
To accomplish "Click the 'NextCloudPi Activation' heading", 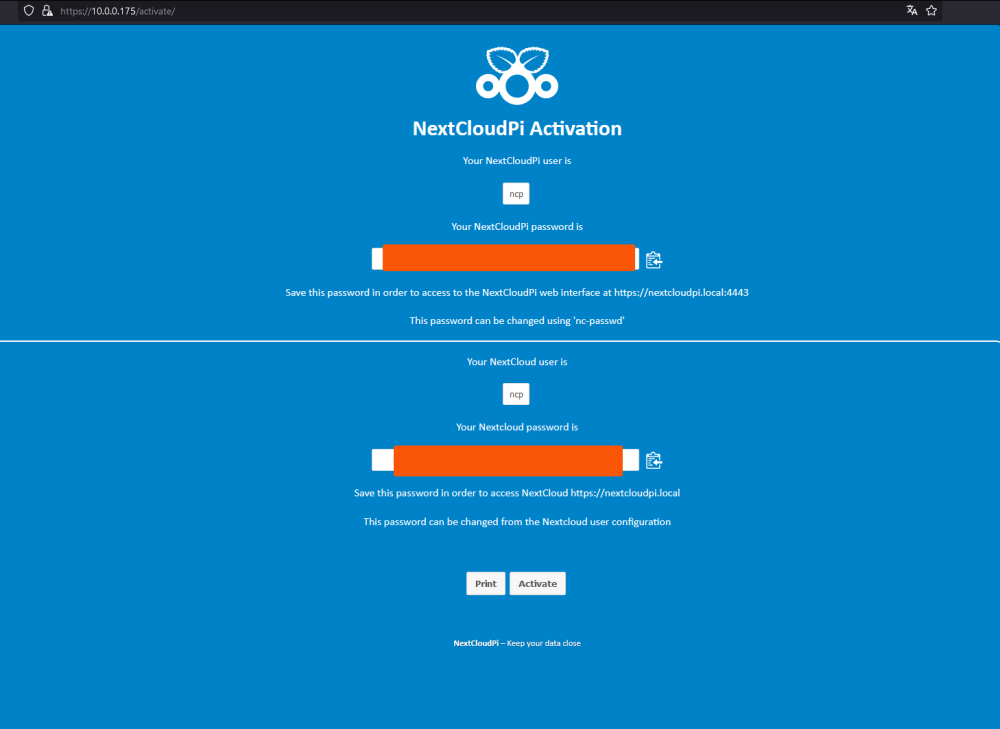I will click(517, 128).
